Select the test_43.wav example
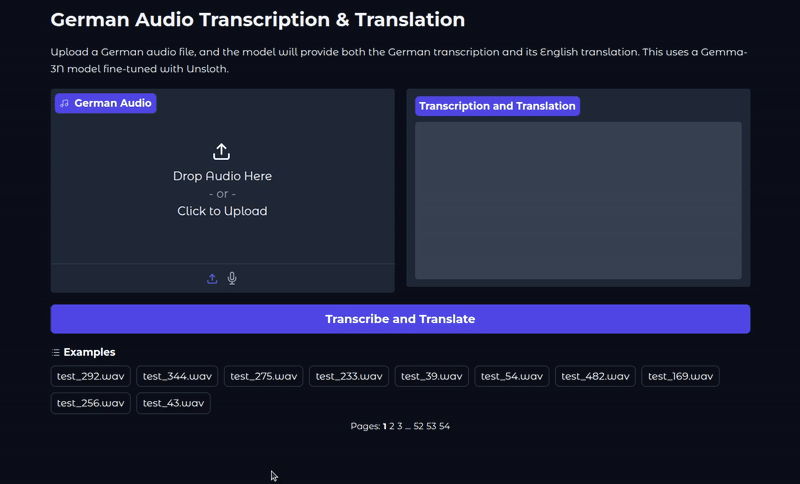Image resolution: width=800 pixels, height=484 pixels. tap(173, 403)
